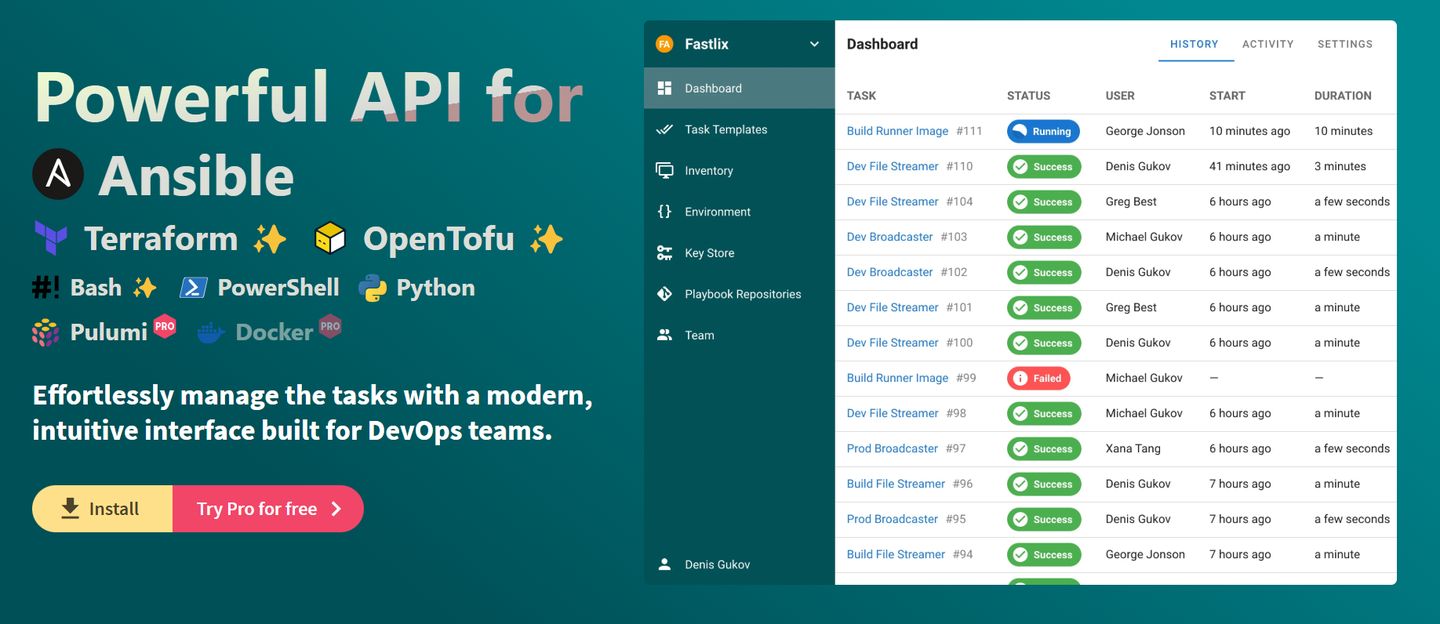Click the START column header
Image resolution: width=1440 pixels, height=624 pixels.
[x=1227, y=96]
